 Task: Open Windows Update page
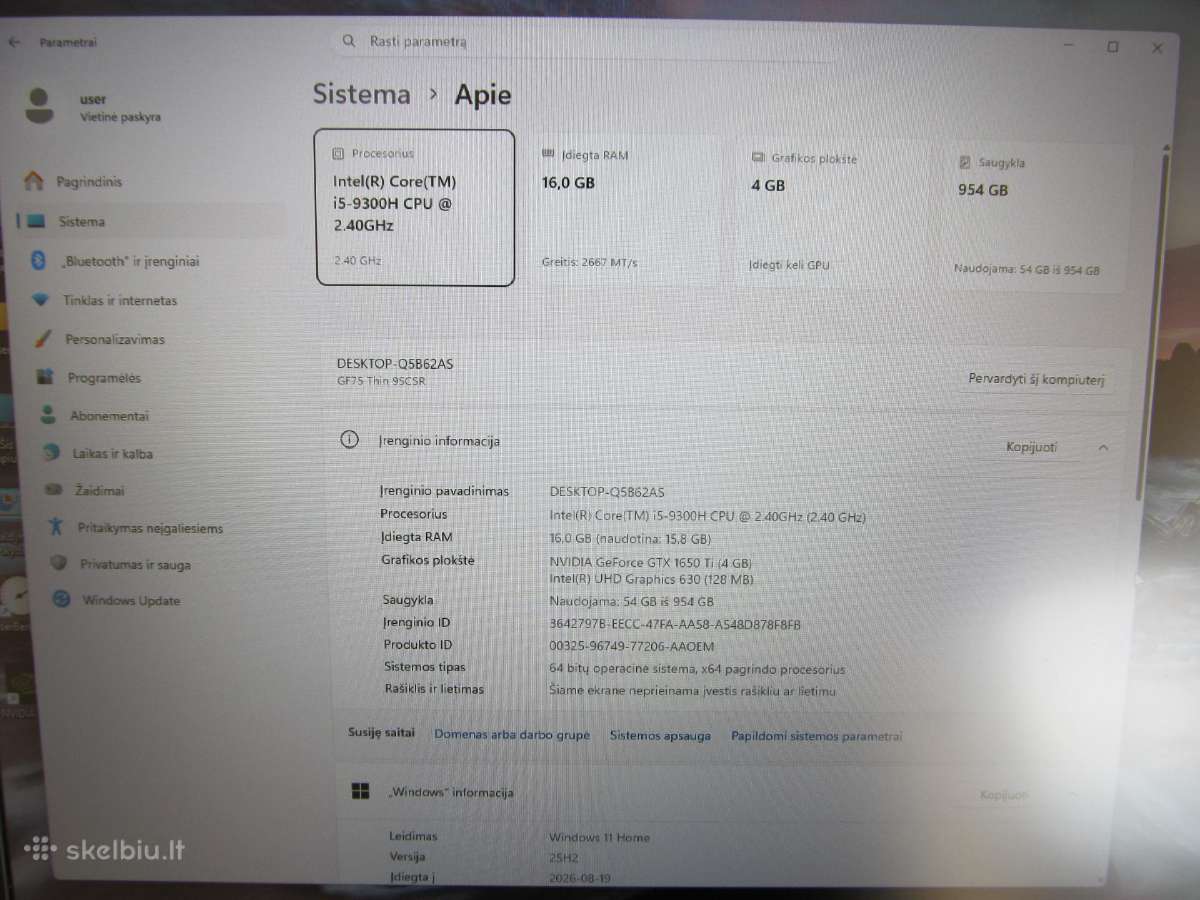[131, 600]
